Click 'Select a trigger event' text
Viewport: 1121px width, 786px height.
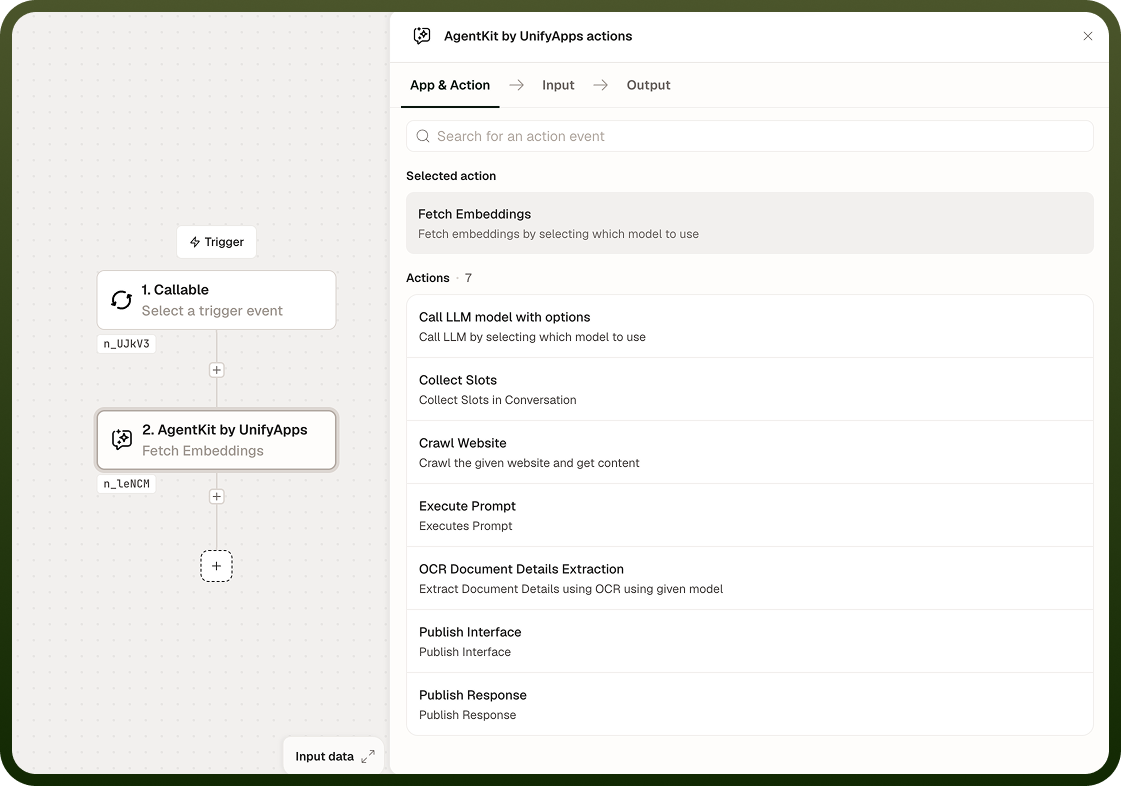[x=212, y=310]
